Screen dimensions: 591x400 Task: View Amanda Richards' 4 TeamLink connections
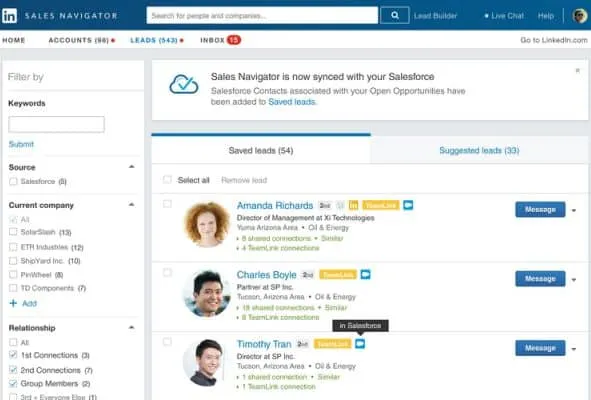tap(280, 248)
